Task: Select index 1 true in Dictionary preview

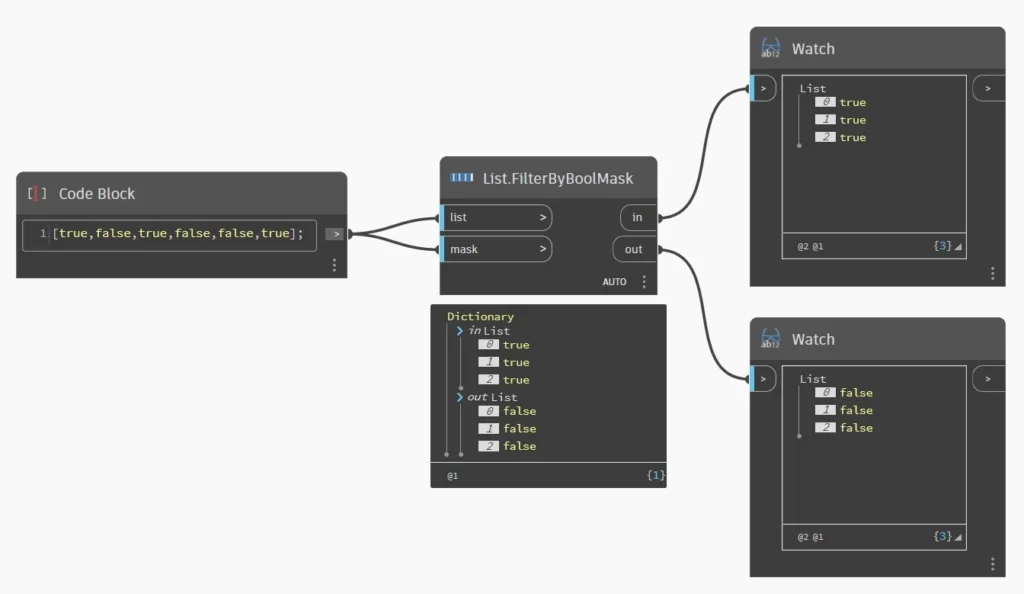Action: pos(504,362)
